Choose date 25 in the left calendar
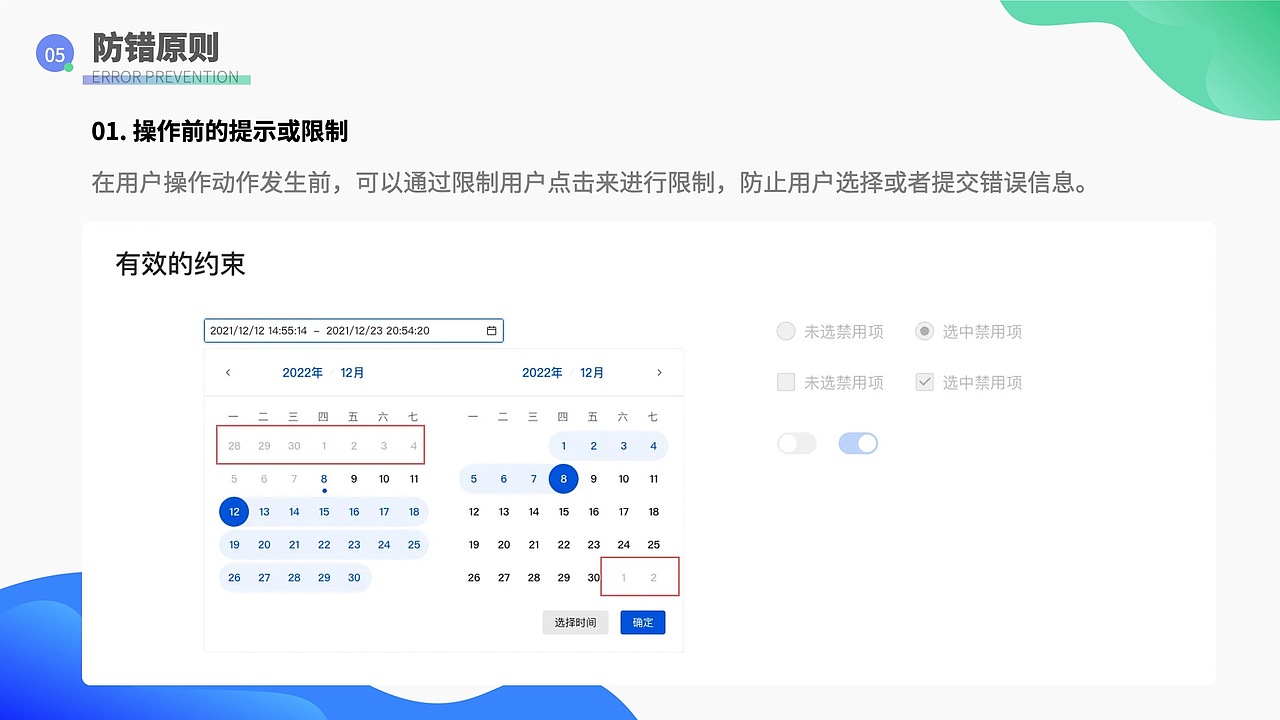Screen dimensions: 1280x720 414,545
